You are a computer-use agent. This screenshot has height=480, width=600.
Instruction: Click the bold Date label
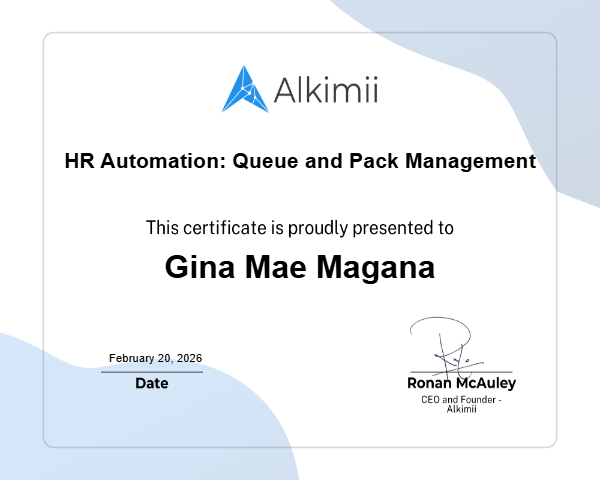(x=152, y=383)
